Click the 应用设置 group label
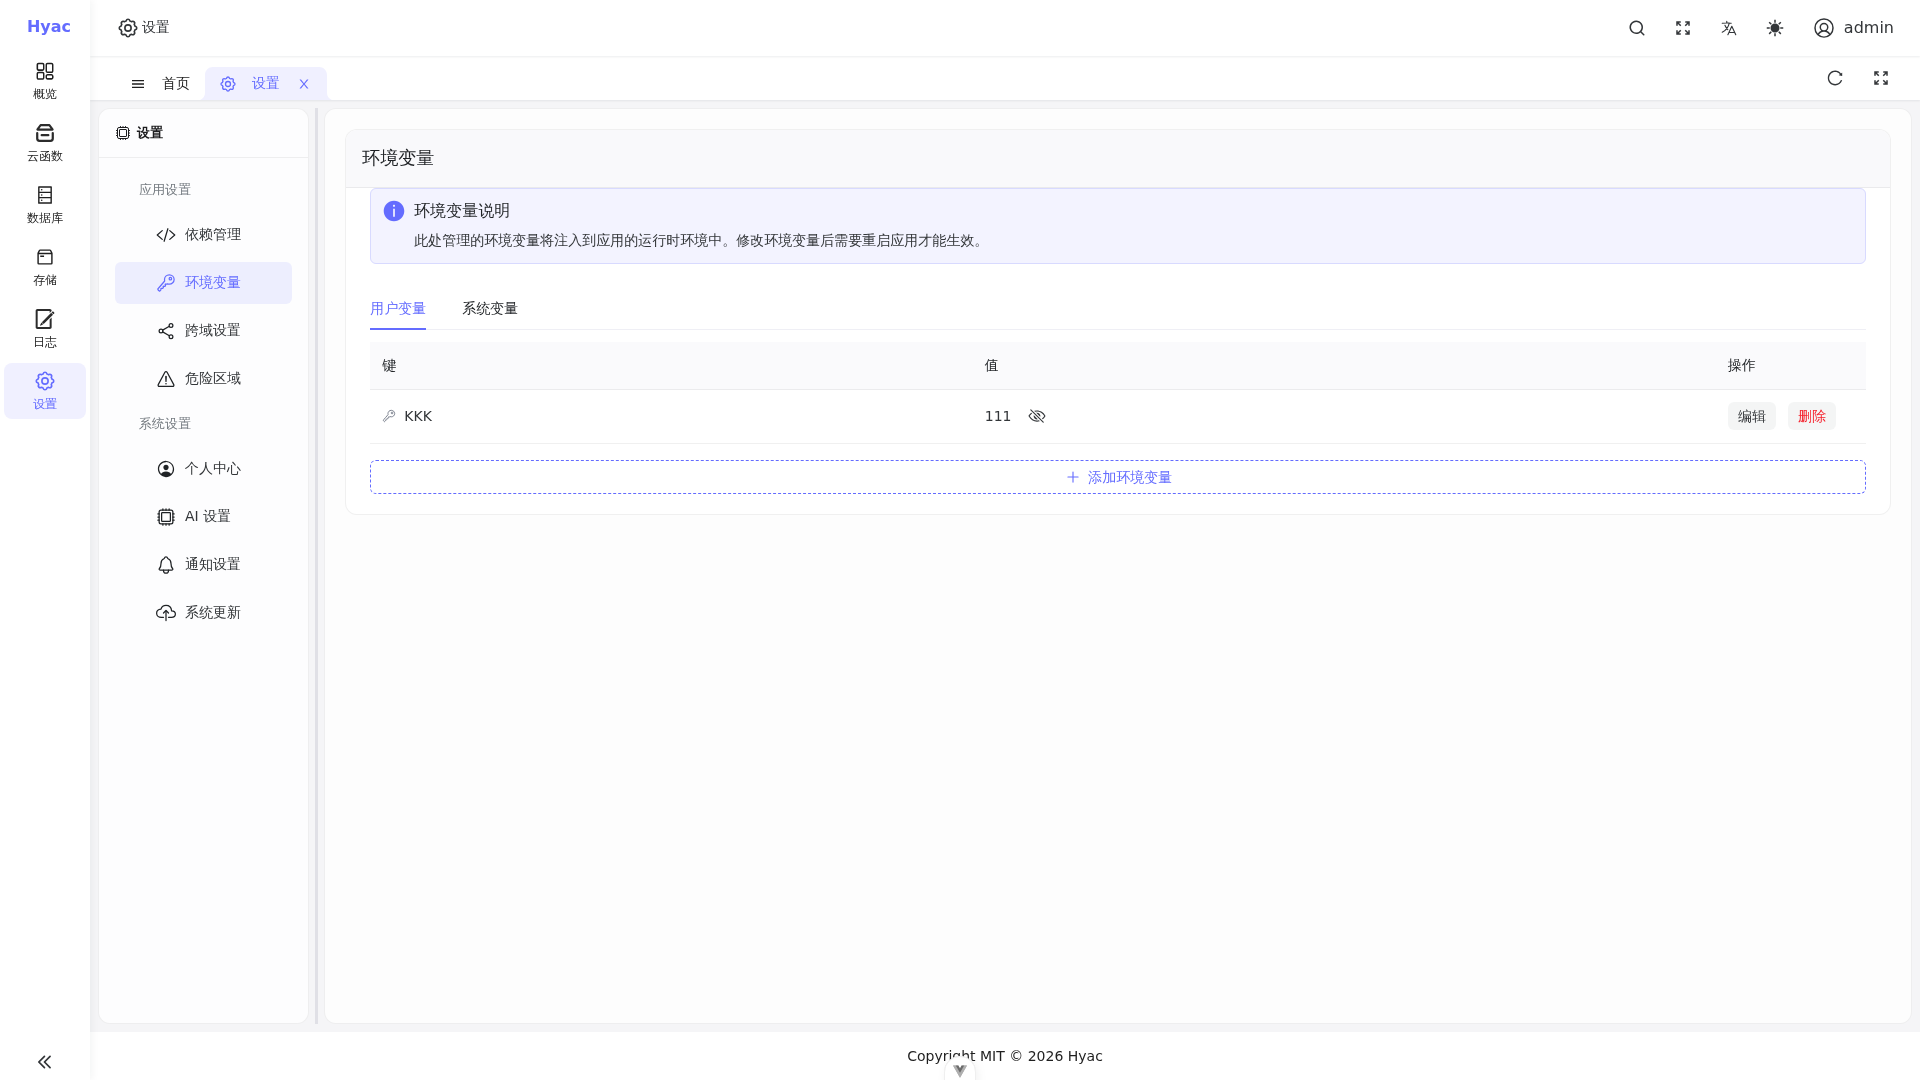 click(x=165, y=190)
